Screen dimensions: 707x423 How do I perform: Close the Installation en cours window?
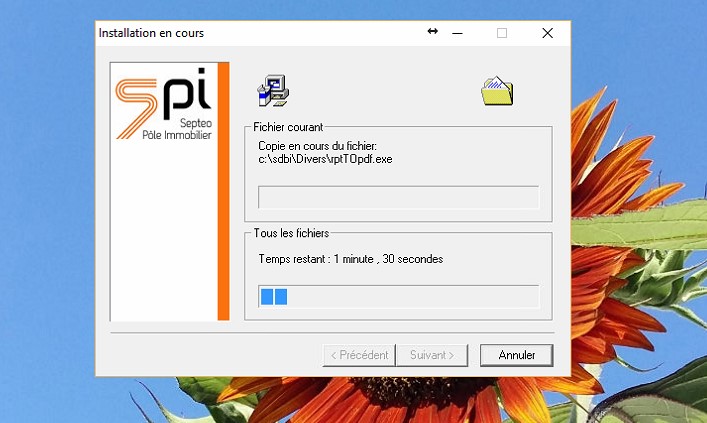[x=547, y=33]
